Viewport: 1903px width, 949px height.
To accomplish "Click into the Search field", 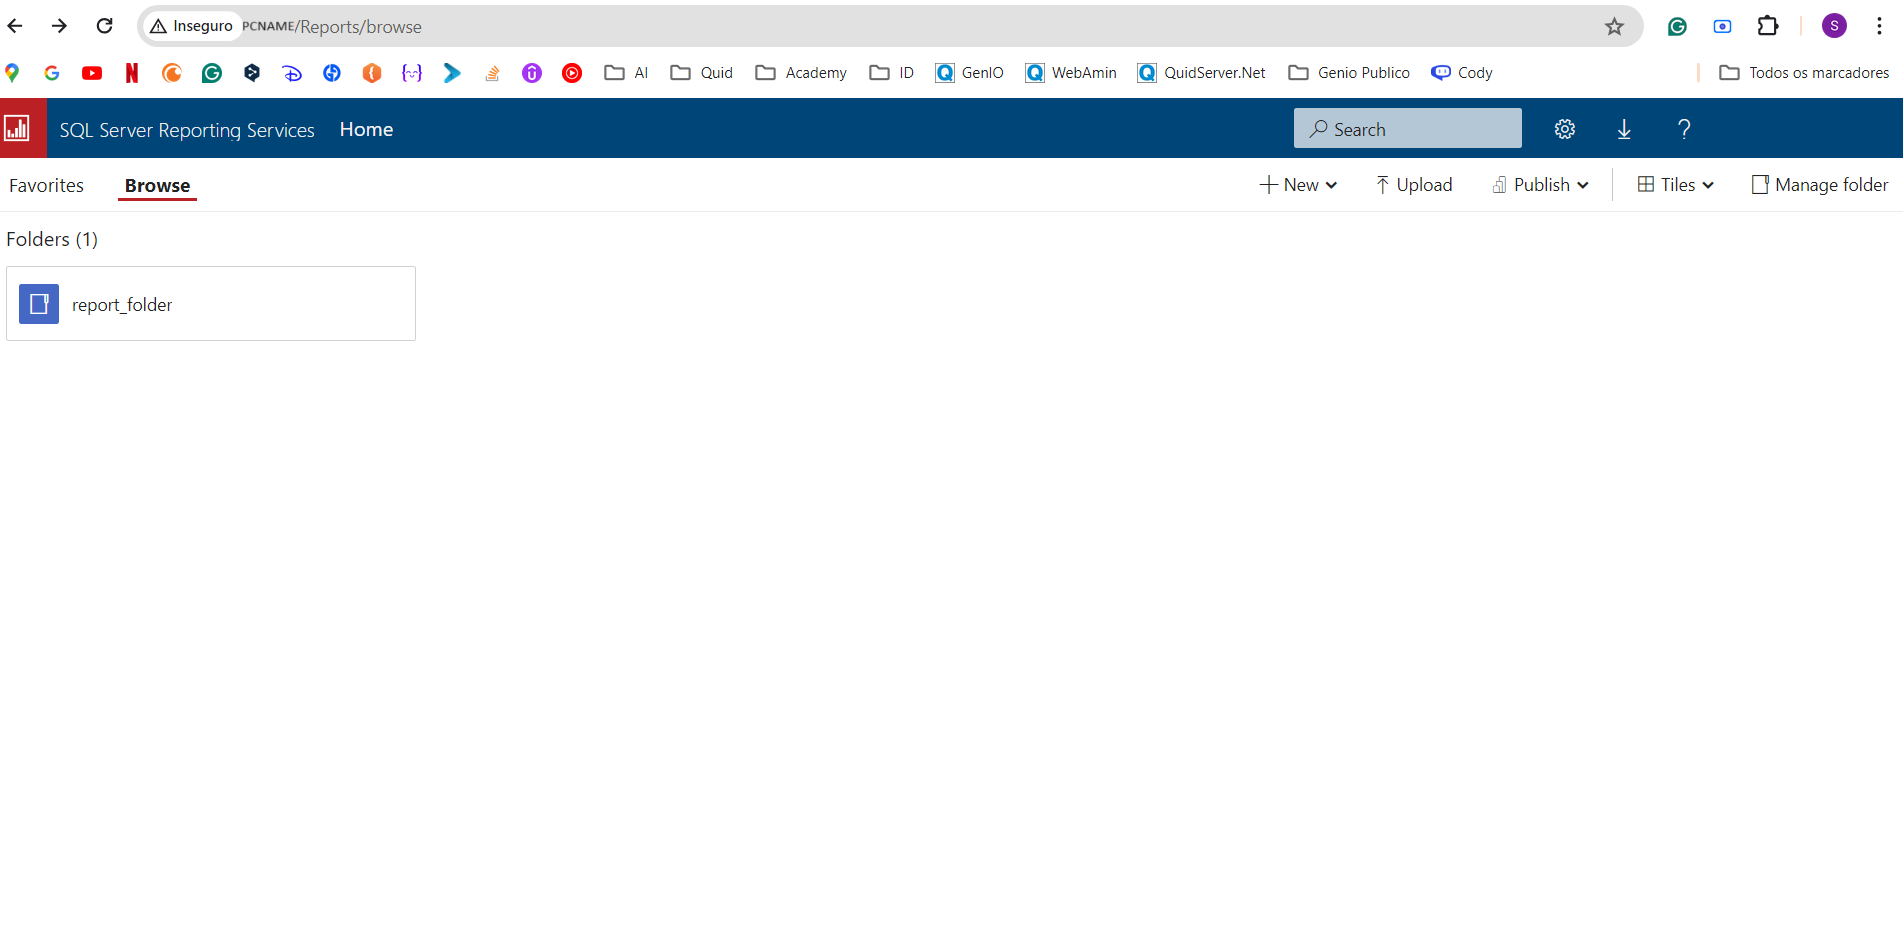I will point(1408,129).
